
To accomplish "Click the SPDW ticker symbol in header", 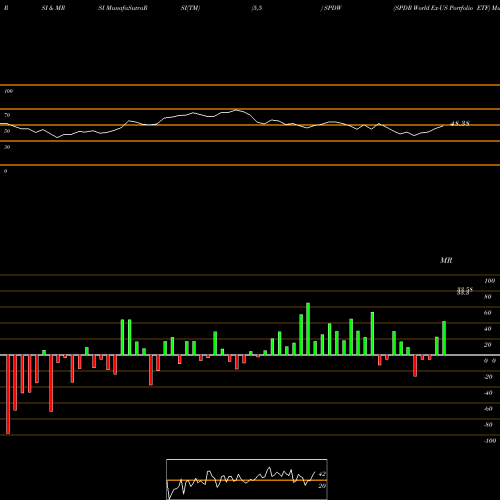I will tap(333, 8).
